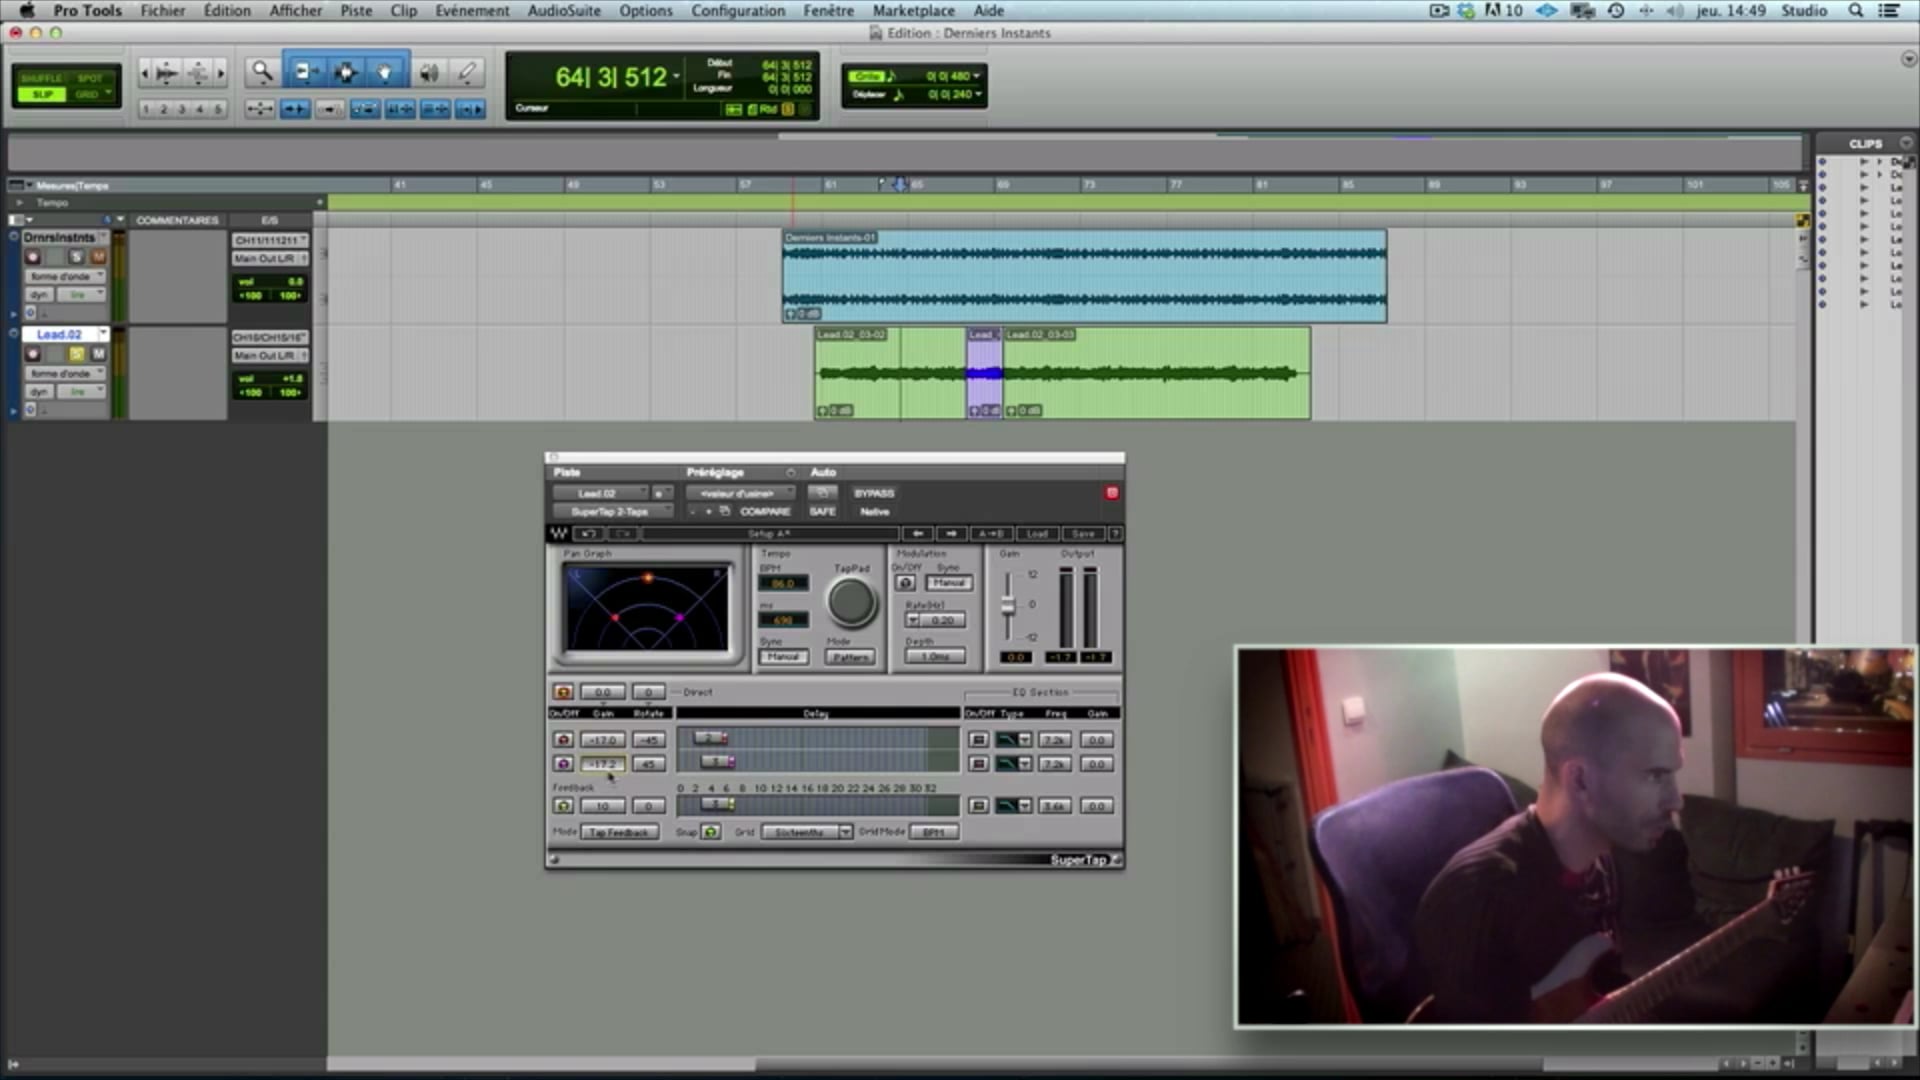Viewport: 1920px width, 1080px height.
Task: Open DrnrsInstnts Main Out L/R output selector
Action: pyautogui.click(x=270, y=259)
